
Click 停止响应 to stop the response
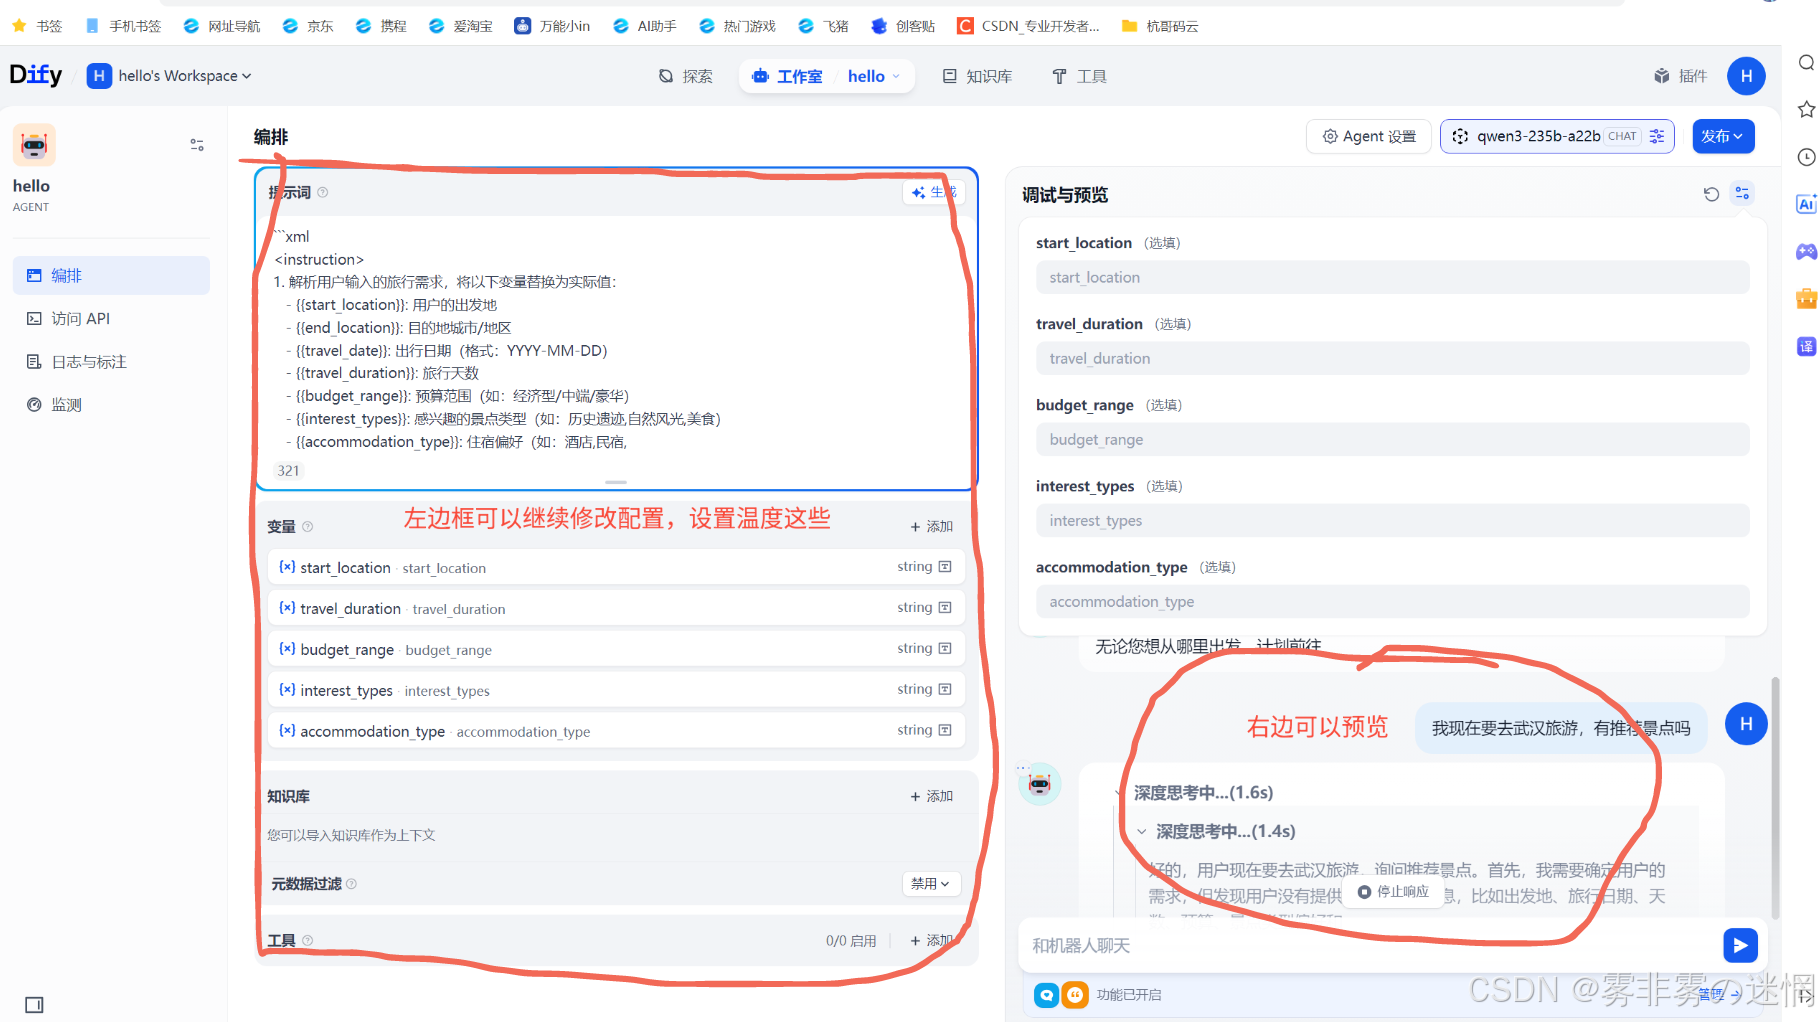1393,891
